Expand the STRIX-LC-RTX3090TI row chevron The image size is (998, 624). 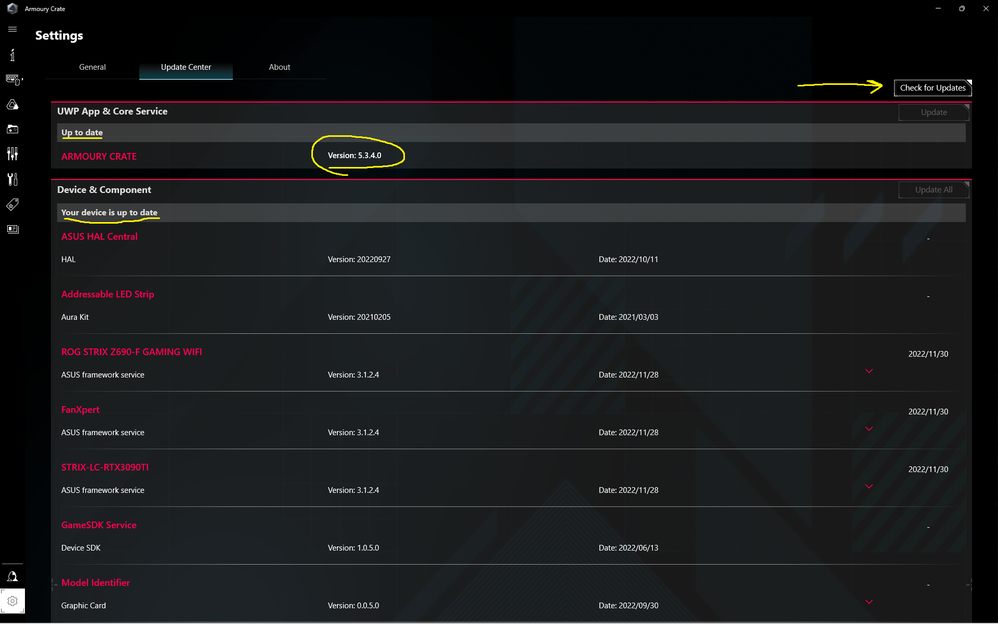(x=869, y=486)
